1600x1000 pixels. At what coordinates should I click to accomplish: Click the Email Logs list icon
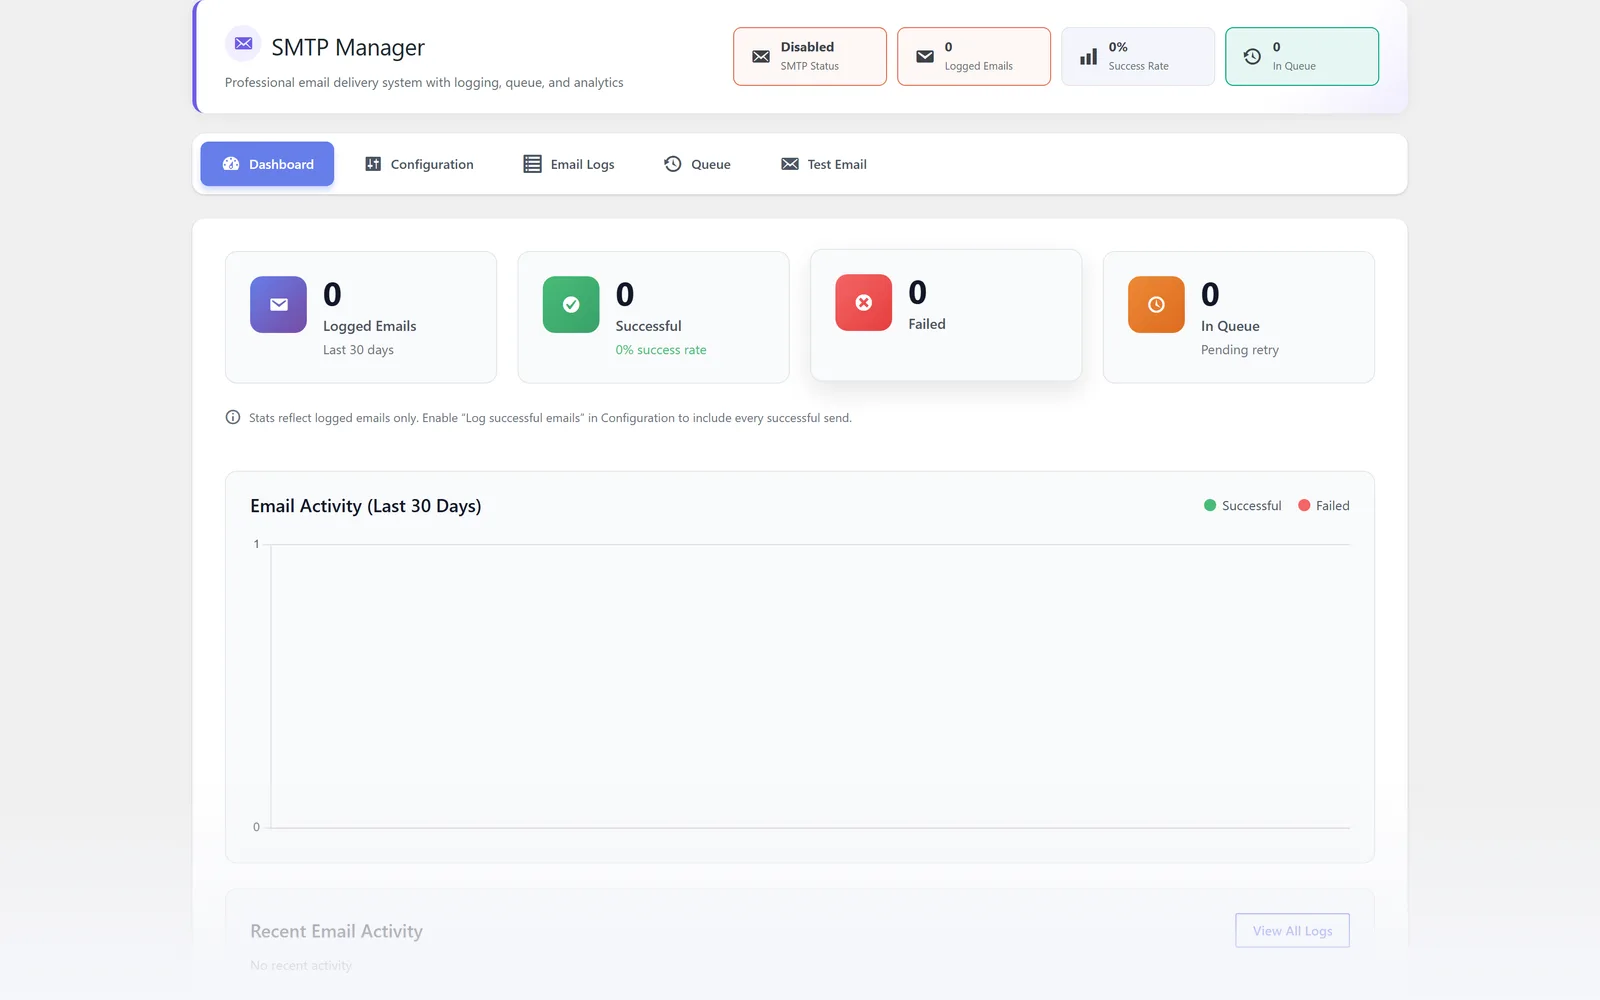click(533, 164)
